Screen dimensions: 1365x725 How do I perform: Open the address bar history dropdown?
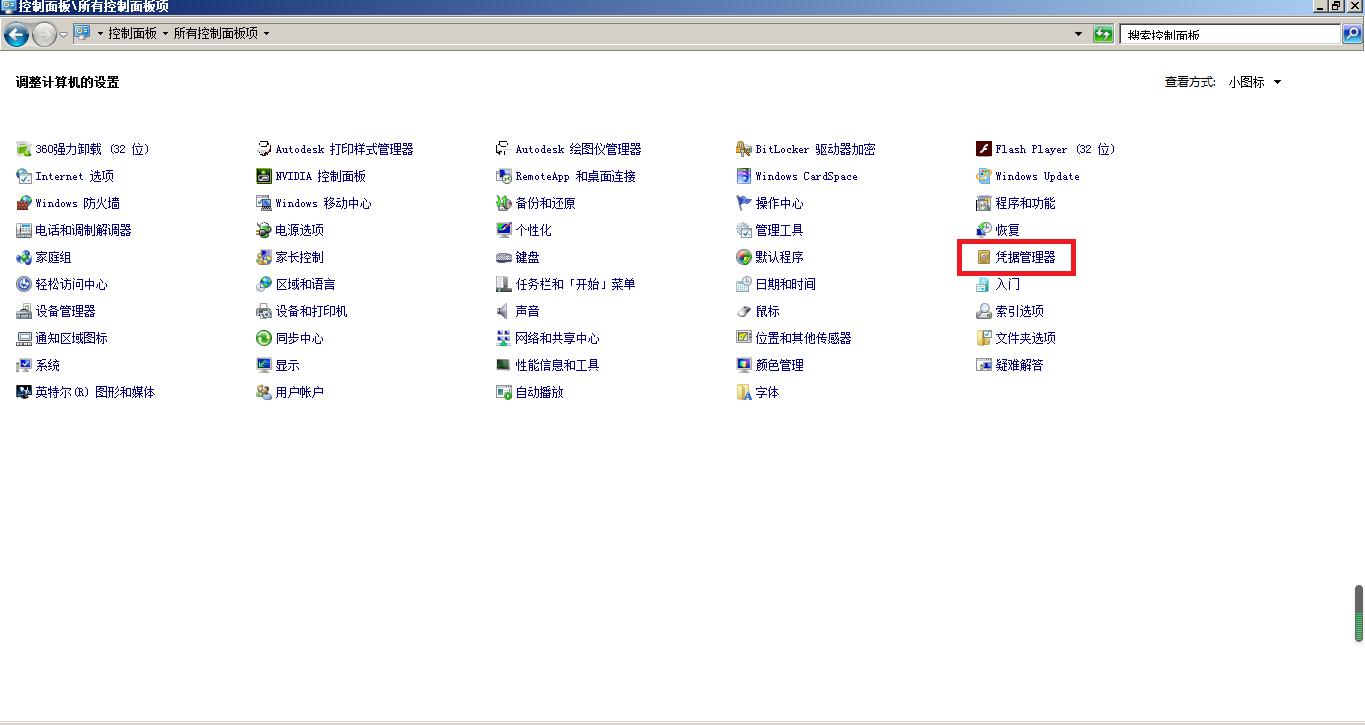1078,34
